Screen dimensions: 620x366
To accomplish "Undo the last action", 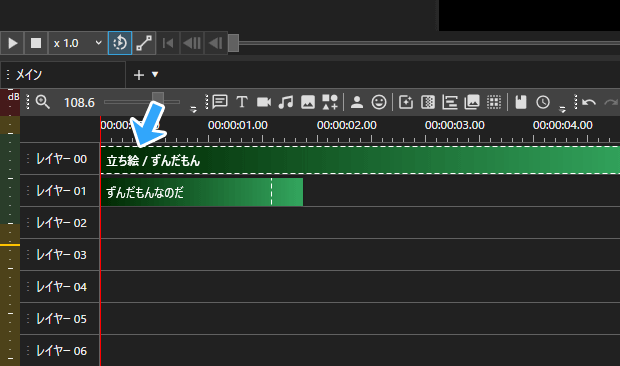I will pyautogui.click(x=589, y=102).
